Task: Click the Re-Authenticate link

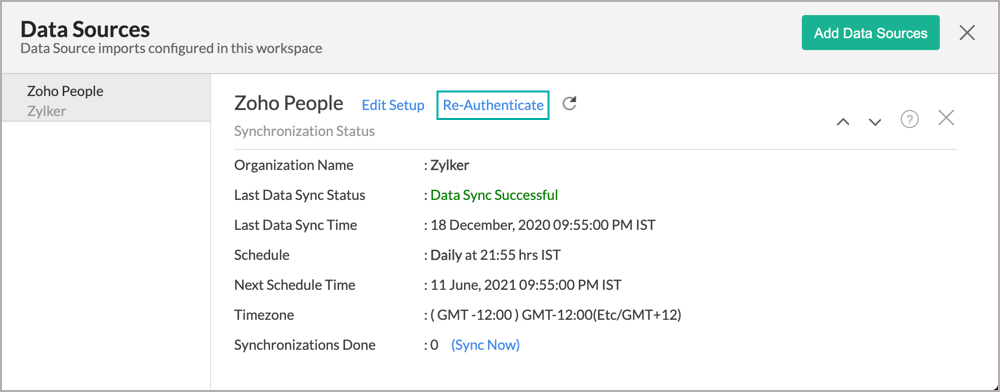Action: click(x=493, y=105)
